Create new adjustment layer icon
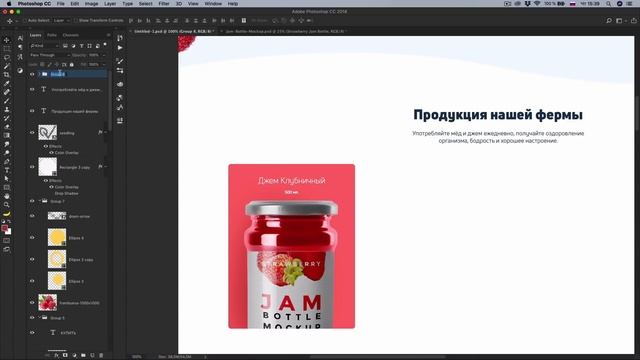Viewport: 640px width, 360px height. (x=74, y=356)
